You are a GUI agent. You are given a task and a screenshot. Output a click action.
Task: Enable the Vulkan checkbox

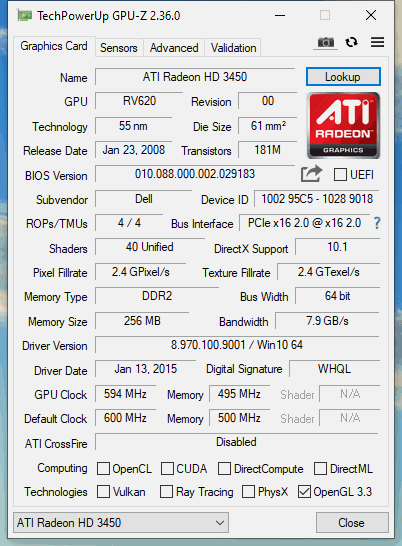coord(103,492)
